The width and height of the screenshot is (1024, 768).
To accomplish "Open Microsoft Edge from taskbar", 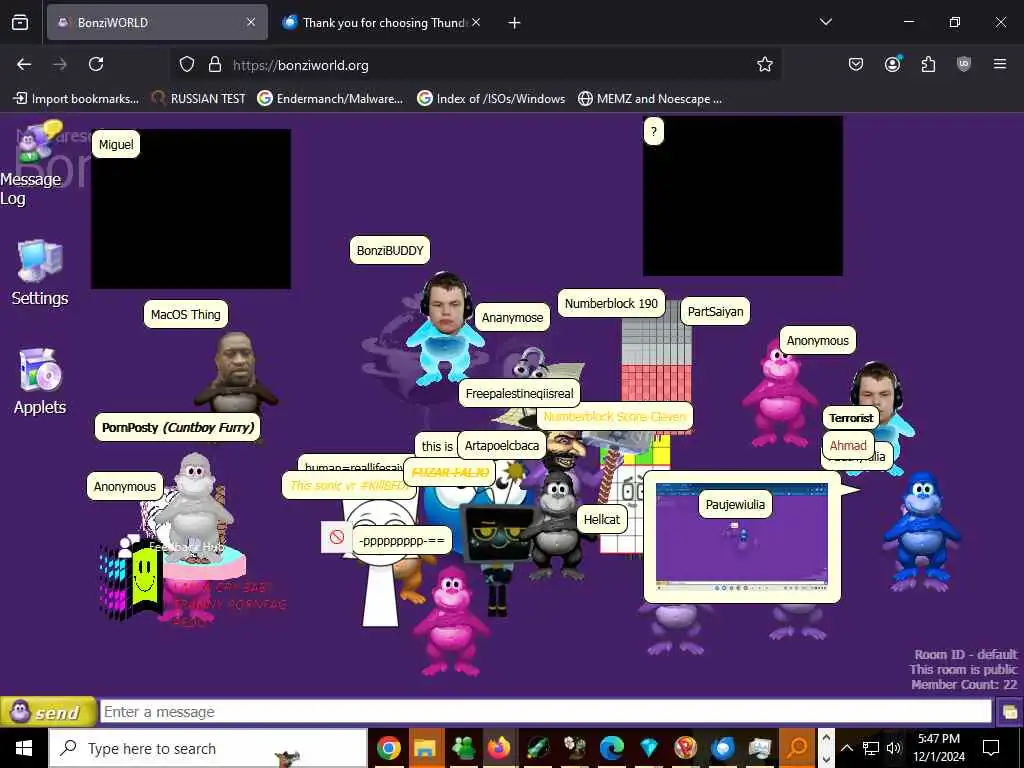I will (x=612, y=748).
